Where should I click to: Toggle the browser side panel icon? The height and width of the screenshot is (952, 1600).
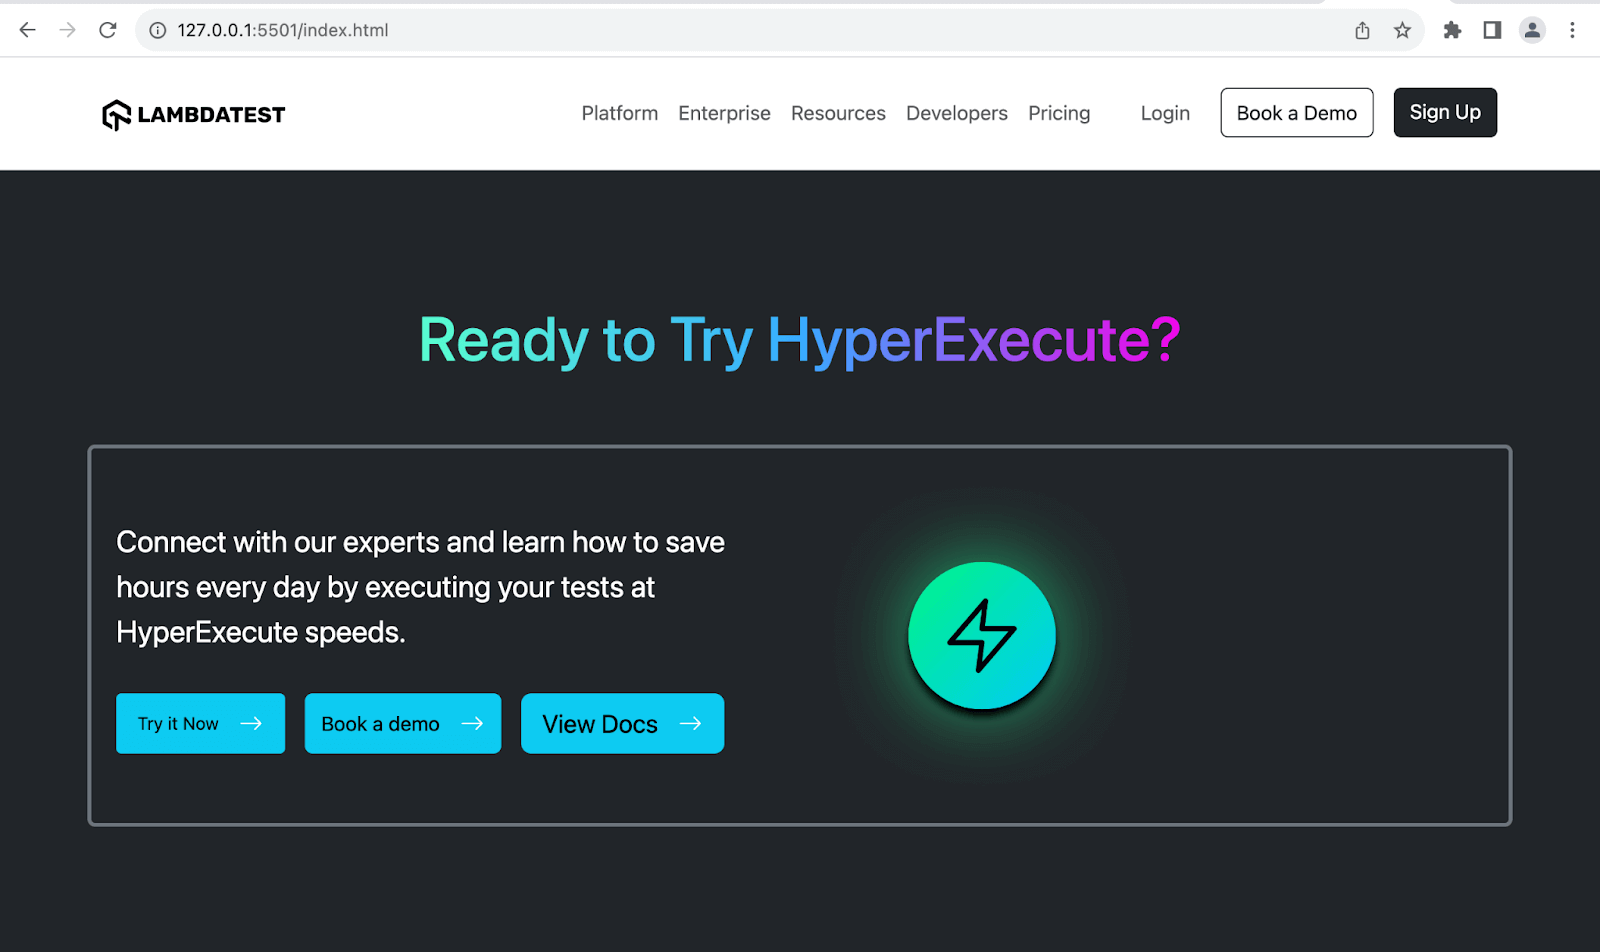1492,30
